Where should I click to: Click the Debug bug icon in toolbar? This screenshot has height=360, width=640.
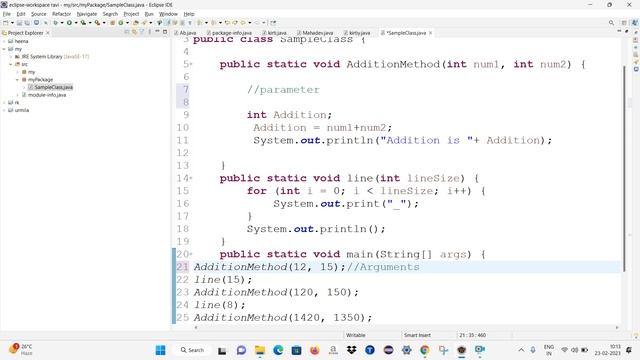tap(56, 23)
